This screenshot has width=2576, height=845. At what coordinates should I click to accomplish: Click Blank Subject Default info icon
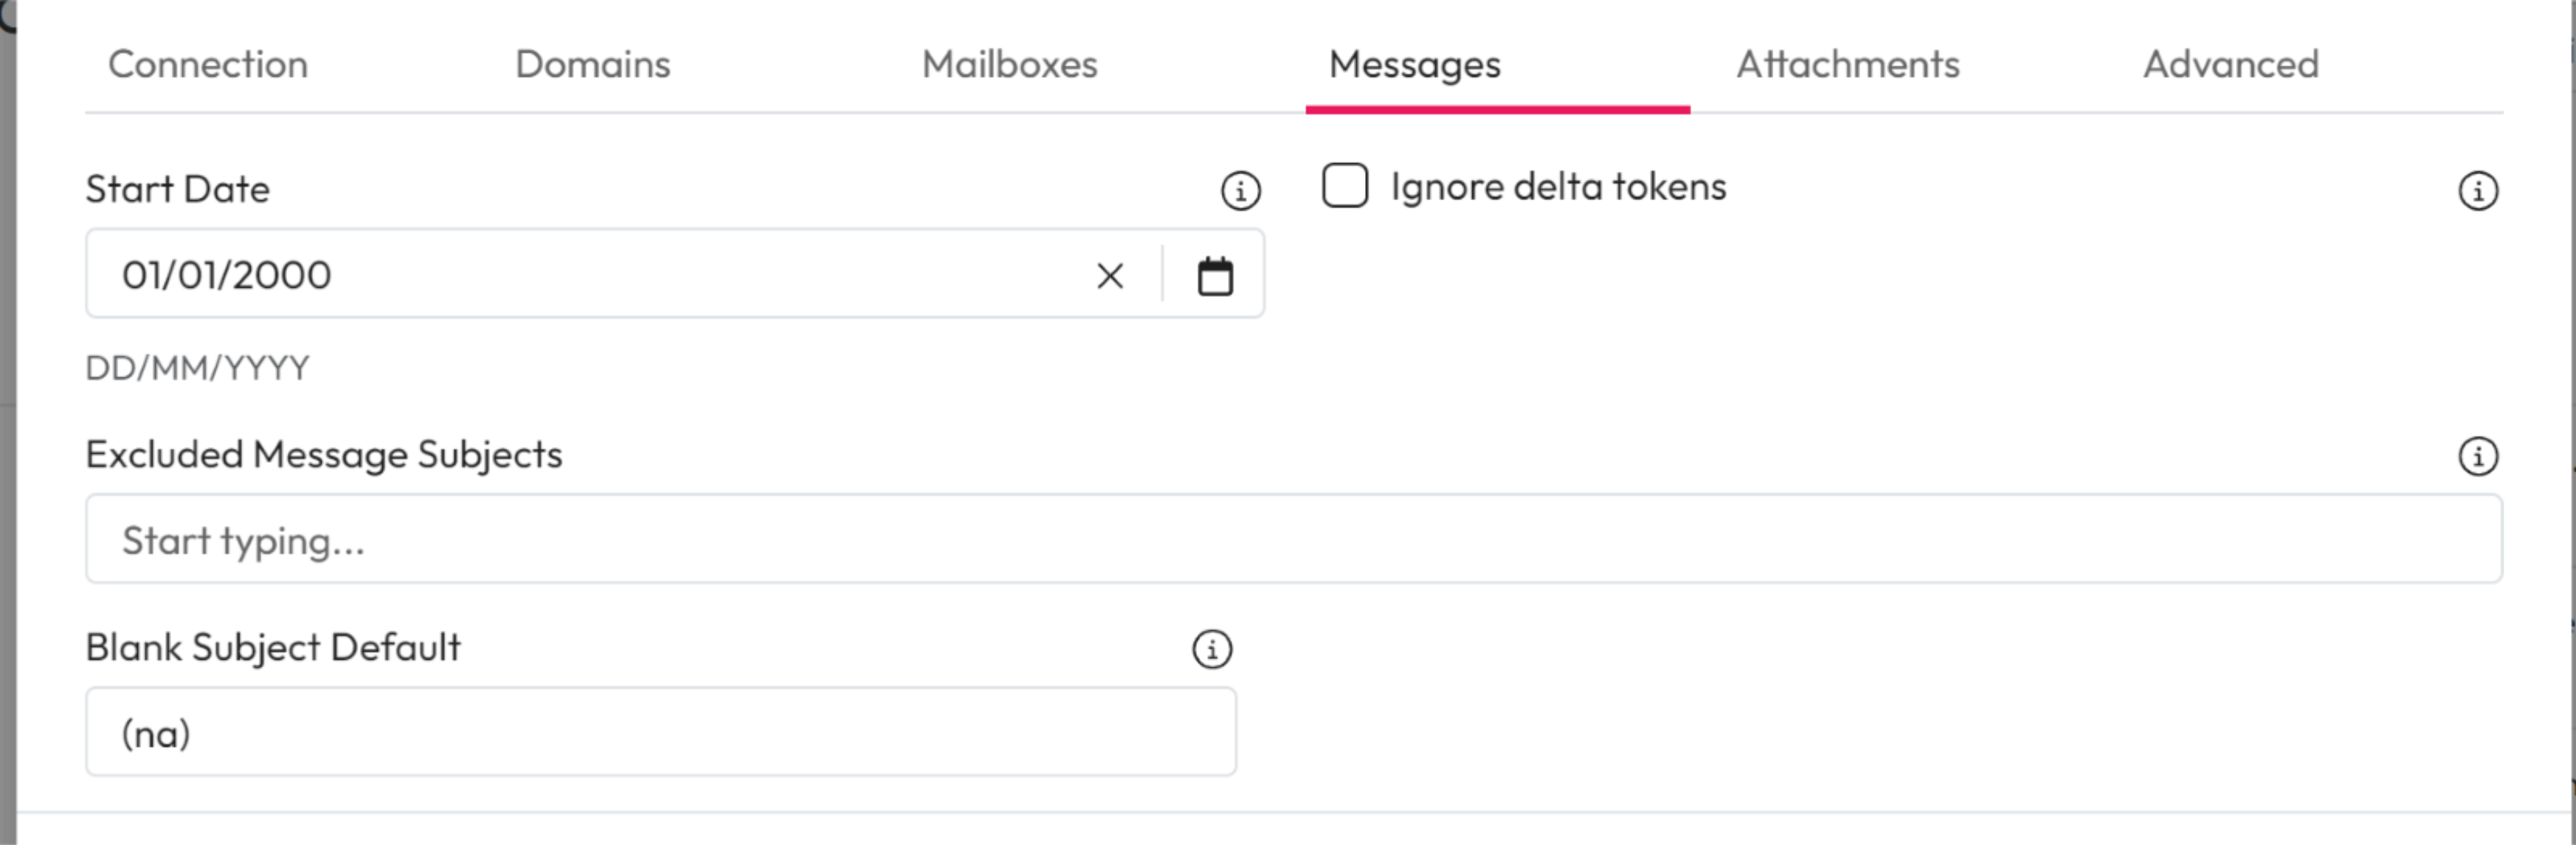(1212, 649)
